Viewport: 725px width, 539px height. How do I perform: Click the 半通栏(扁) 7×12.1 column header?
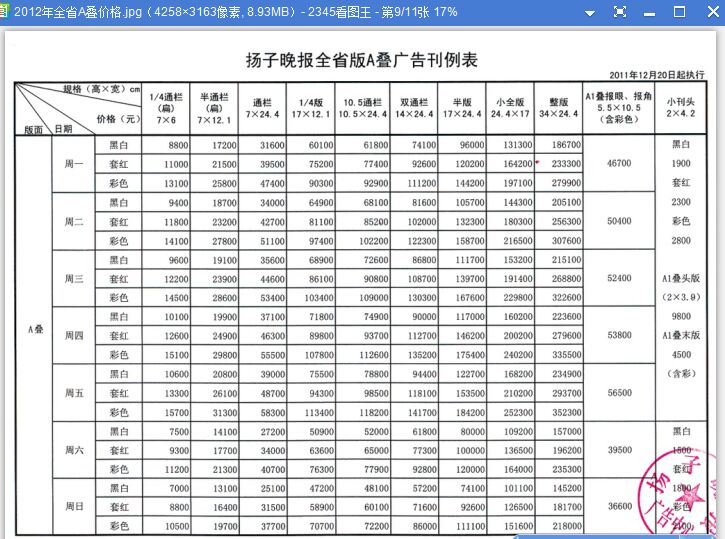coord(214,109)
